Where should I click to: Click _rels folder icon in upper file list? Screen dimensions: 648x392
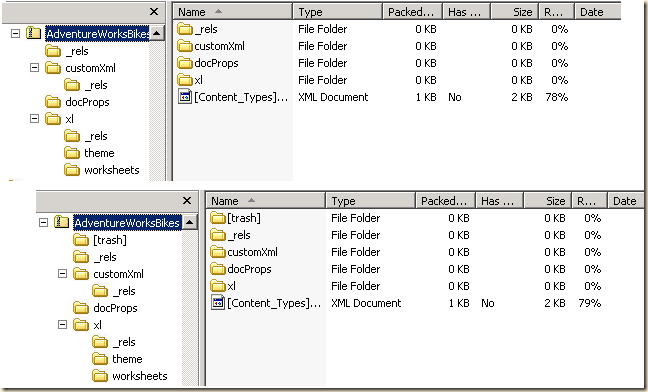coord(185,29)
